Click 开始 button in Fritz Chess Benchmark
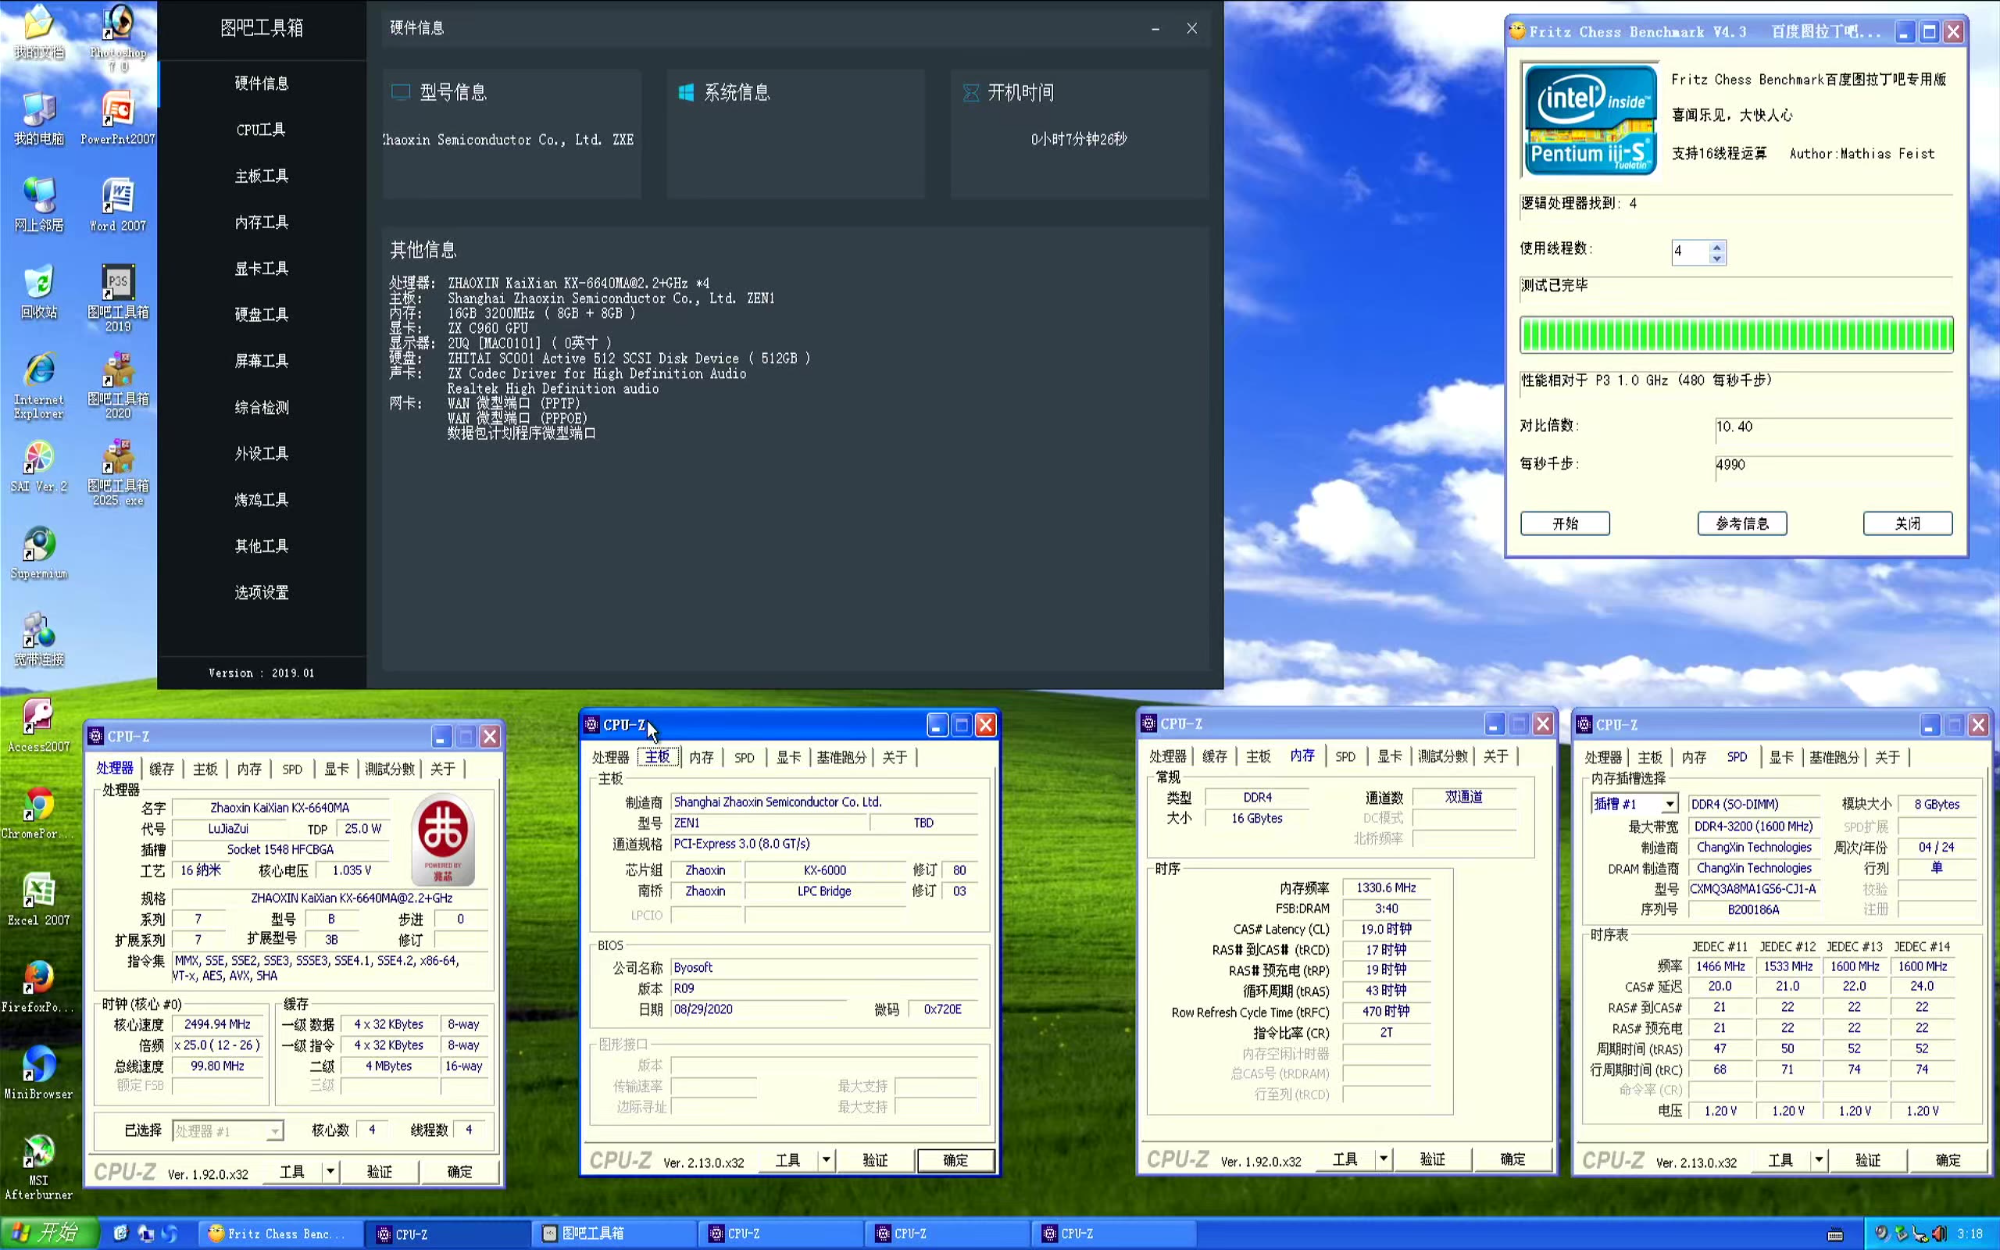2000x1250 pixels. point(1565,524)
